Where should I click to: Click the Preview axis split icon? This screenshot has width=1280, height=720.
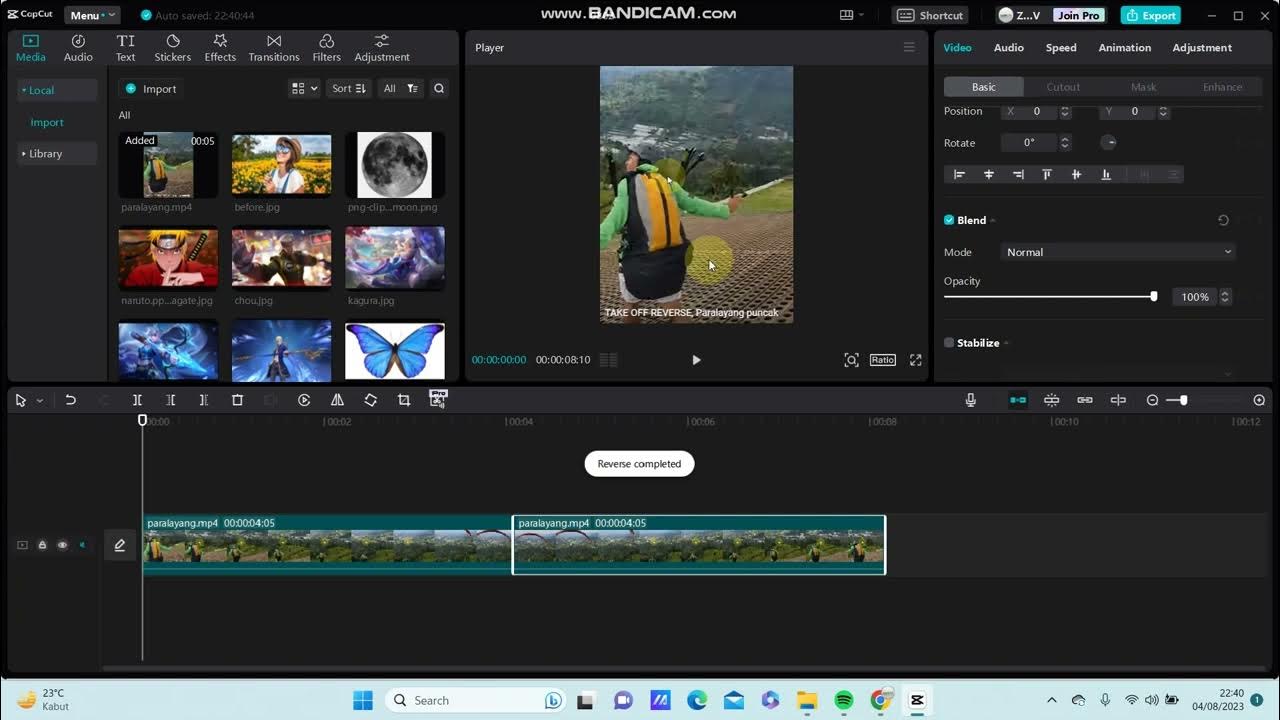tap(1118, 400)
